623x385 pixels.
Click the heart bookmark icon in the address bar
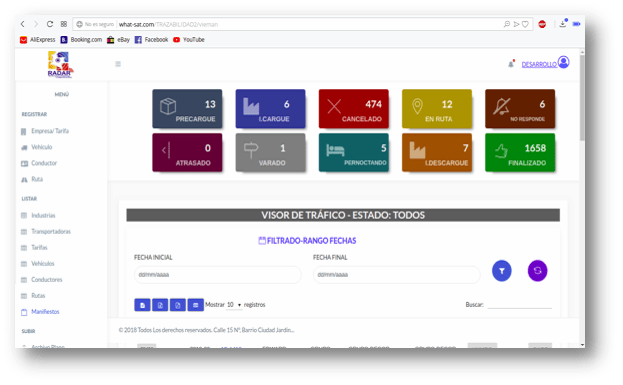tap(525, 24)
